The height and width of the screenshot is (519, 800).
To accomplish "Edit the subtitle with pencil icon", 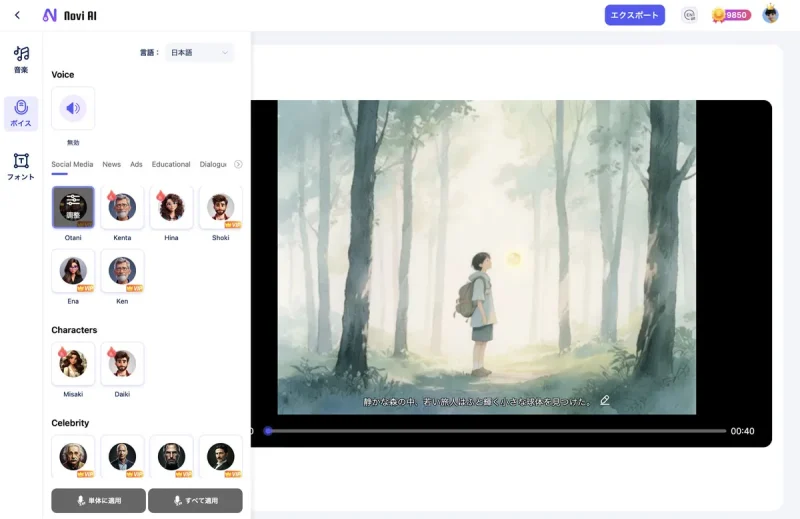I will 605,400.
